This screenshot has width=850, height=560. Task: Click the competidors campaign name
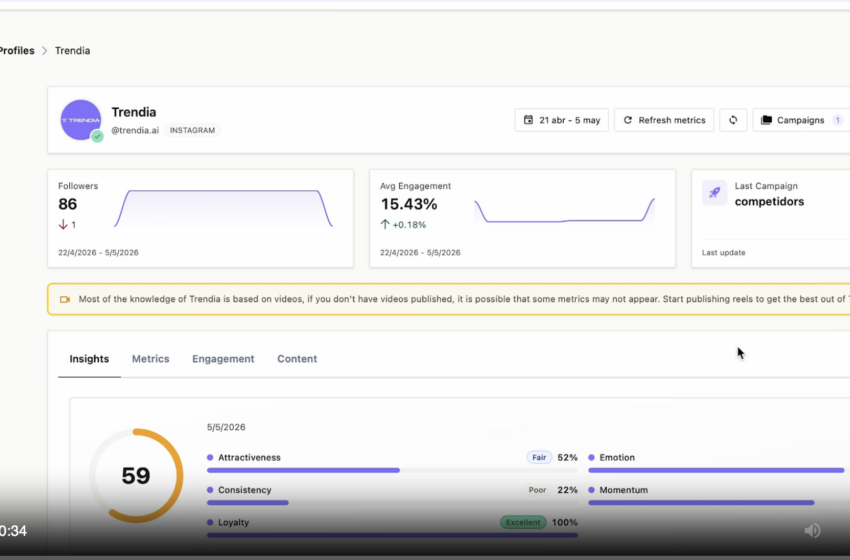pyautogui.click(x=769, y=202)
